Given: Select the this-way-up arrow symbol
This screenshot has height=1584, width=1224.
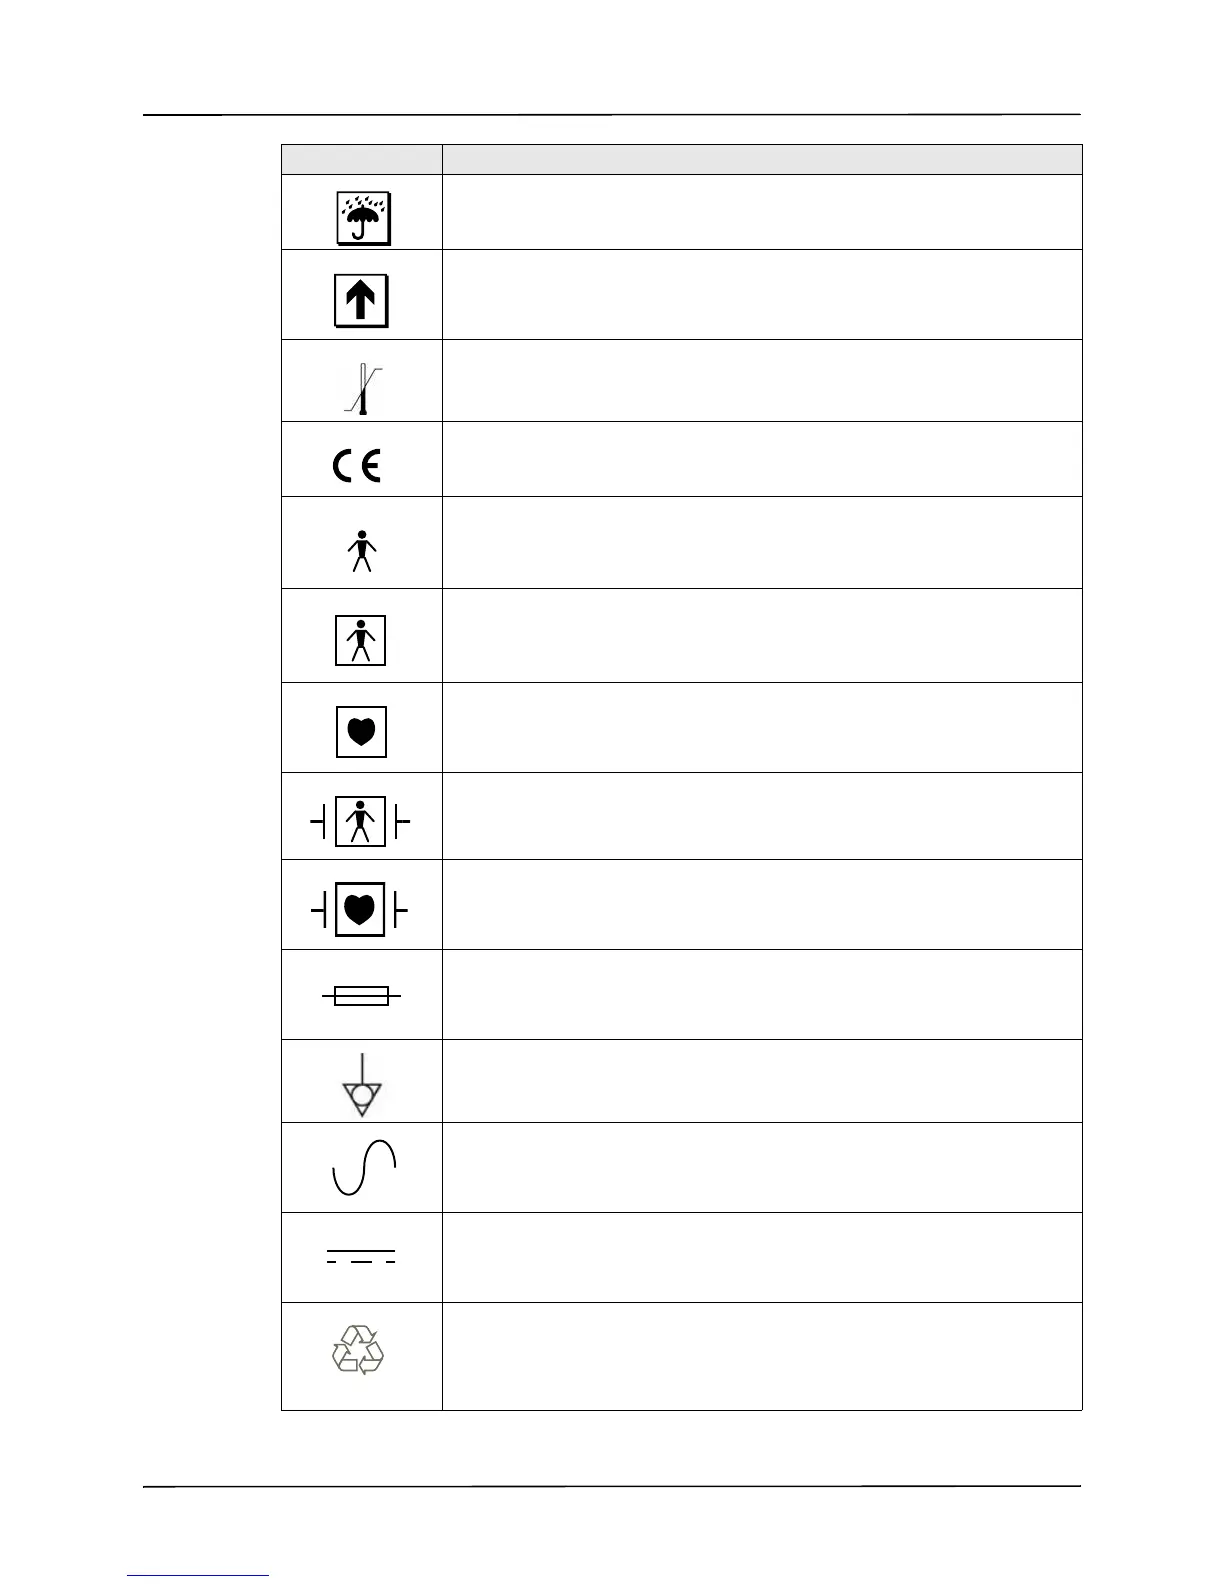Looking at the screenshot, I should pos(361,299).
